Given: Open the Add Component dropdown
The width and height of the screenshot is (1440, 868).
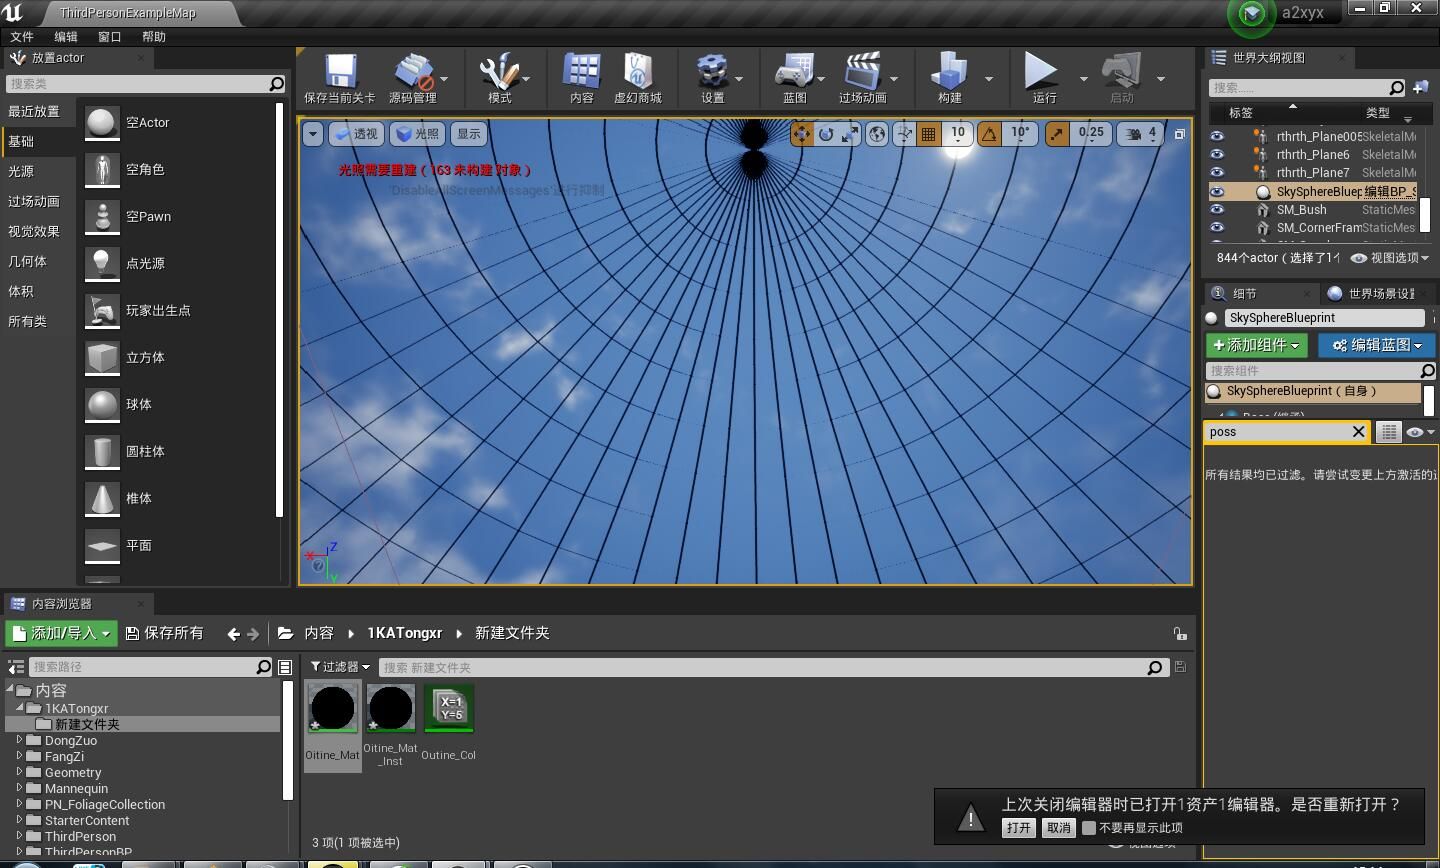Looking at the screenshot, I should (x=1257, y=345).
